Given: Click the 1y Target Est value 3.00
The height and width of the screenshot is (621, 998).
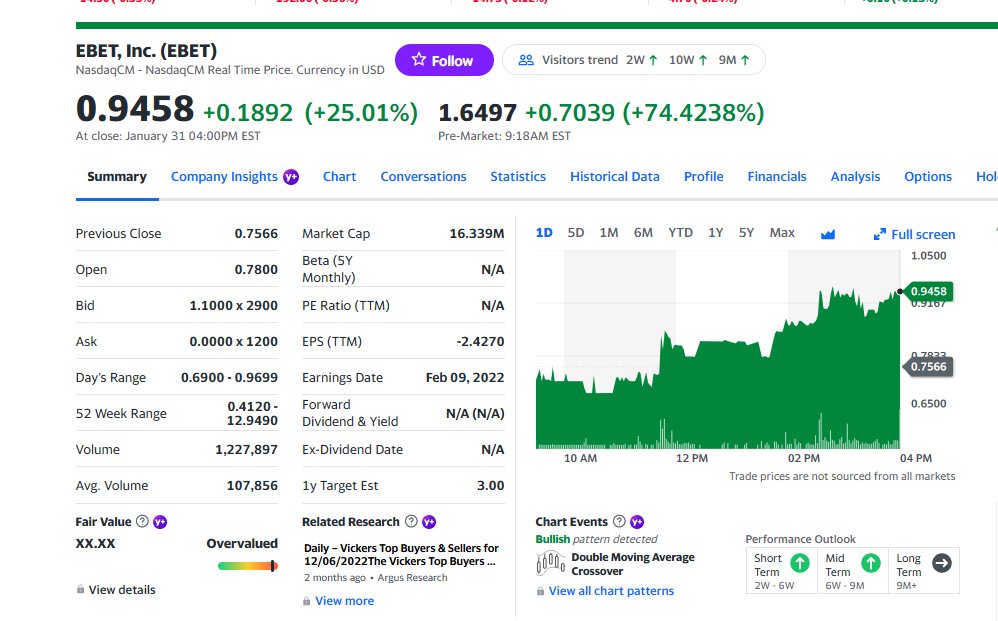Looking at the screenshot, I should coord(491,485).
